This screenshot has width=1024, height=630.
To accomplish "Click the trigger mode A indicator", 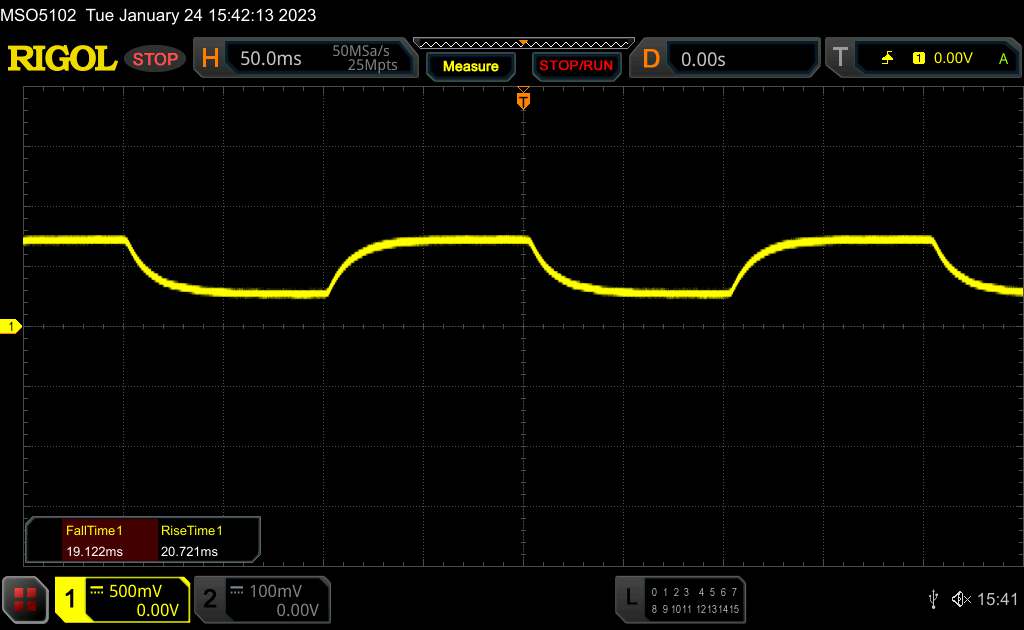I will (x=1003, y=59).
